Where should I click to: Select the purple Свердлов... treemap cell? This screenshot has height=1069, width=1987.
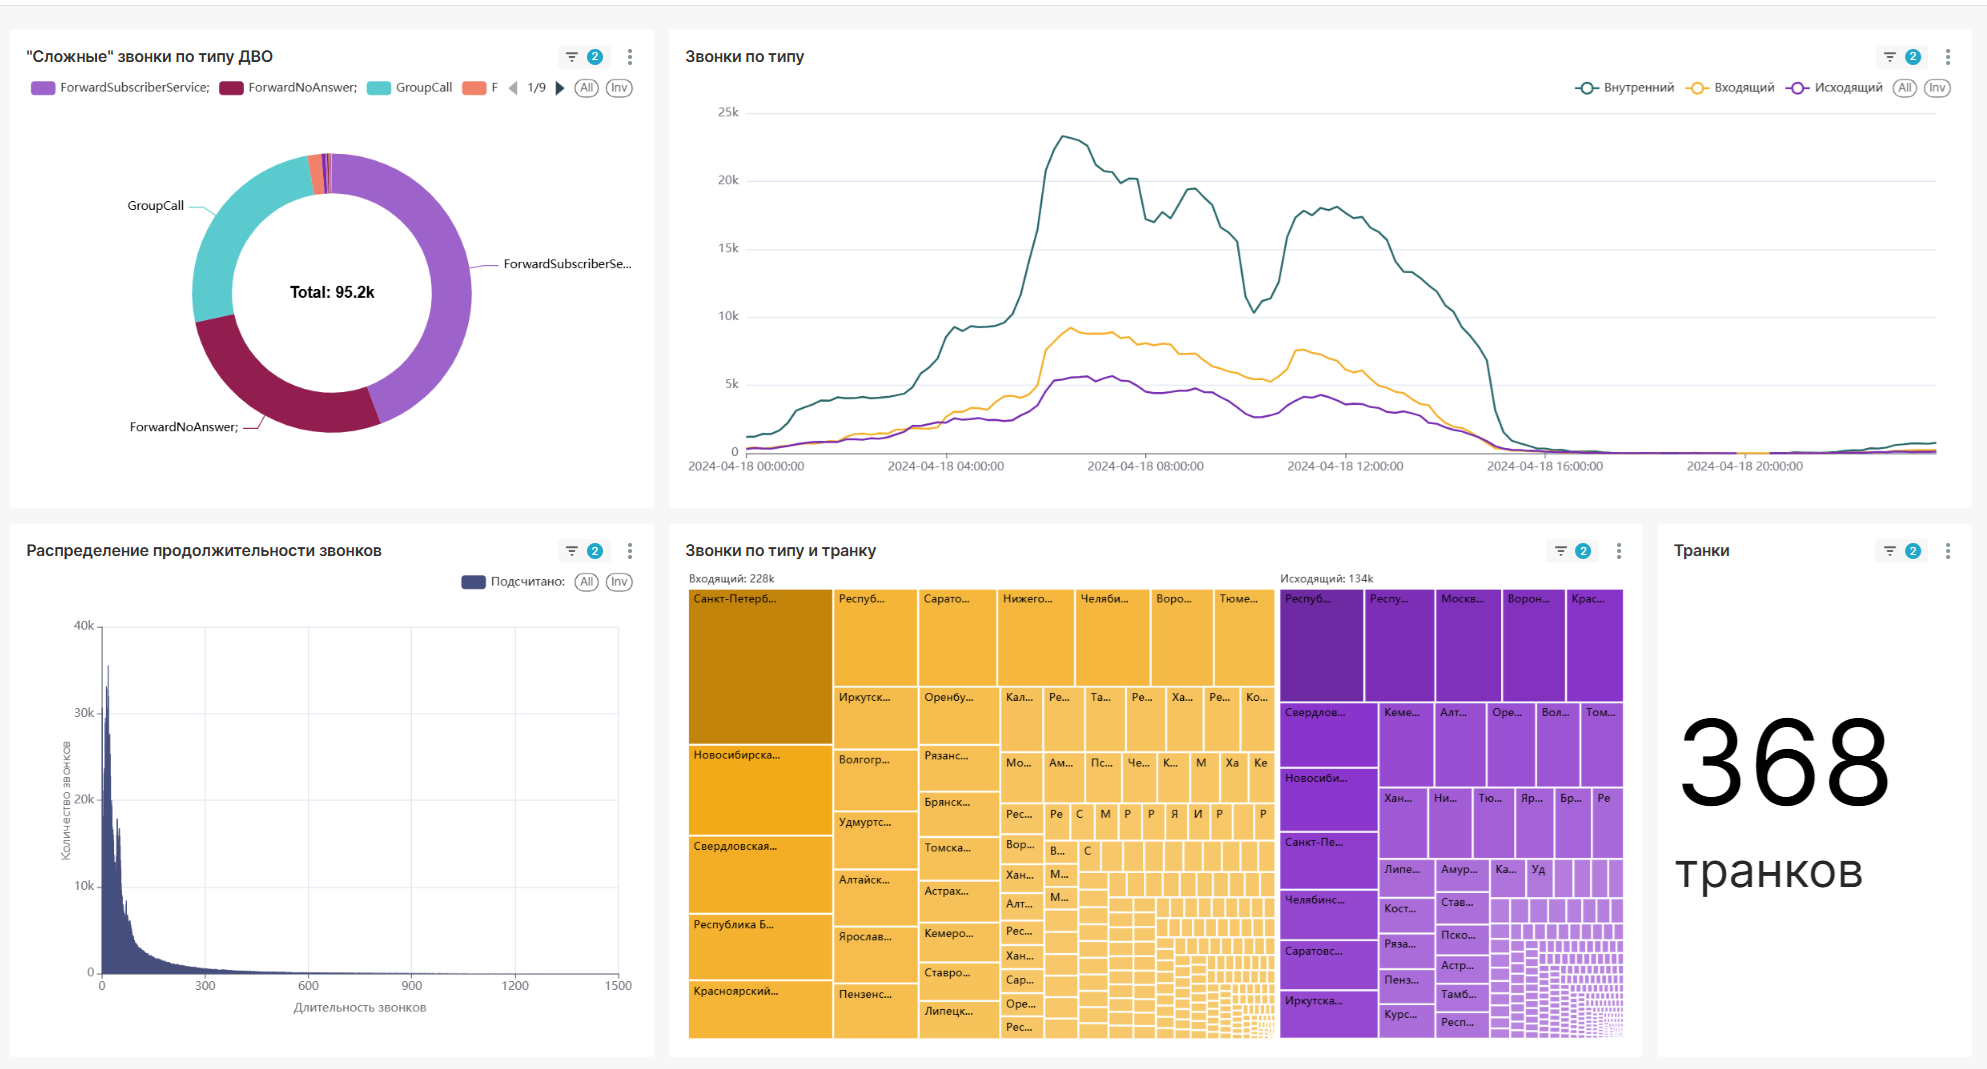1329,735
